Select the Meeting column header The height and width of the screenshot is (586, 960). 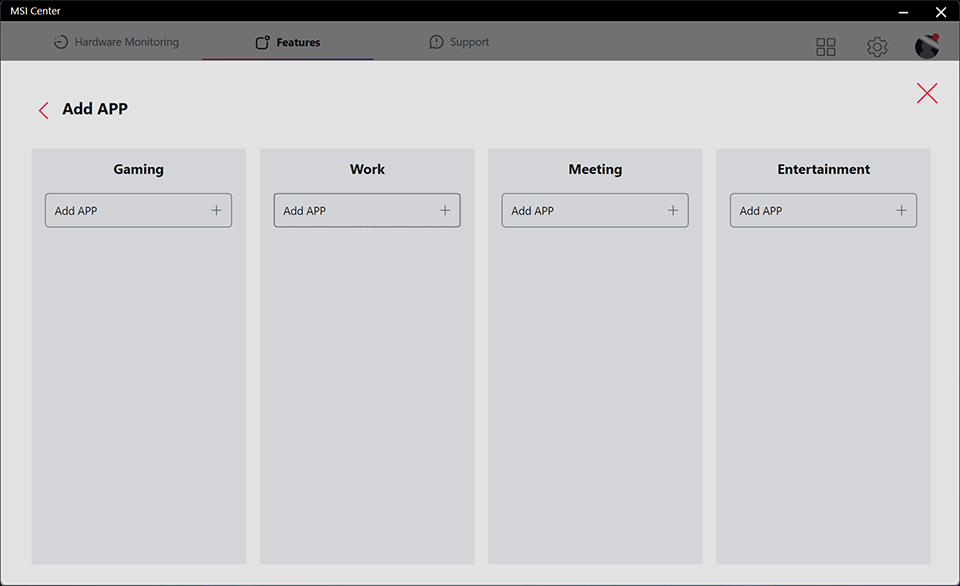click(x=595, y=170)
